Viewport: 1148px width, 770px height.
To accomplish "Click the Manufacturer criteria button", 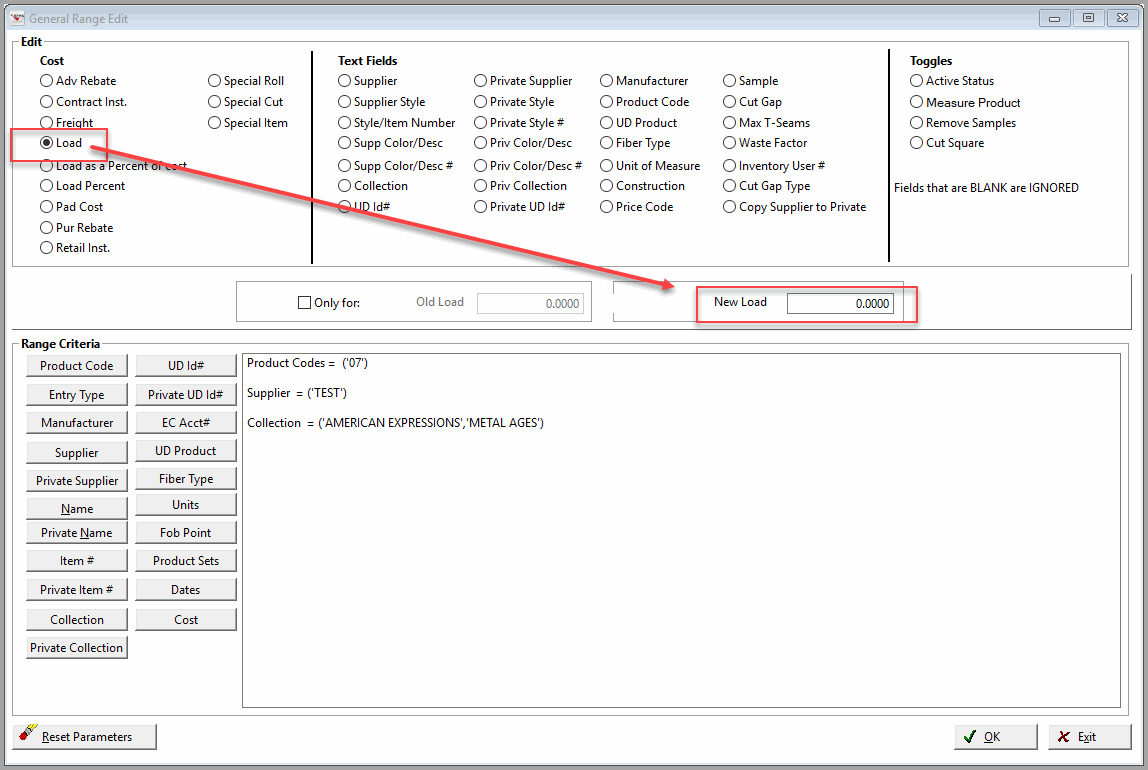I will point(77,422).
